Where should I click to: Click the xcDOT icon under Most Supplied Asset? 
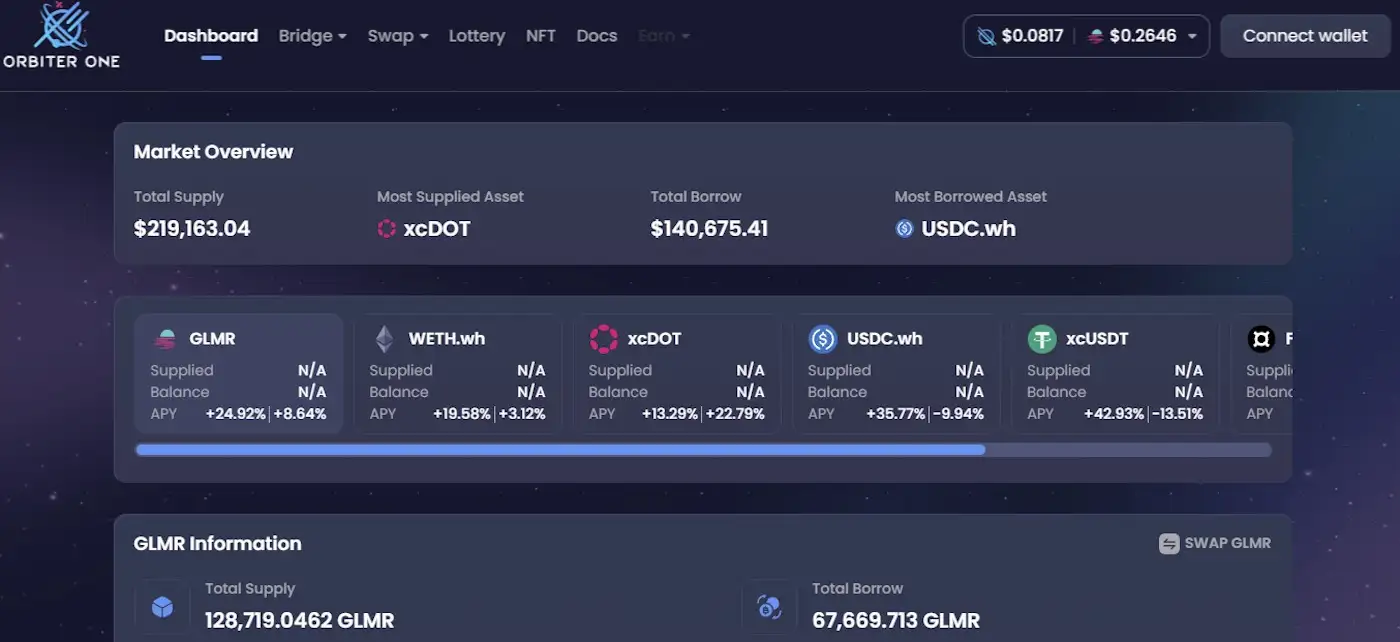387,229
